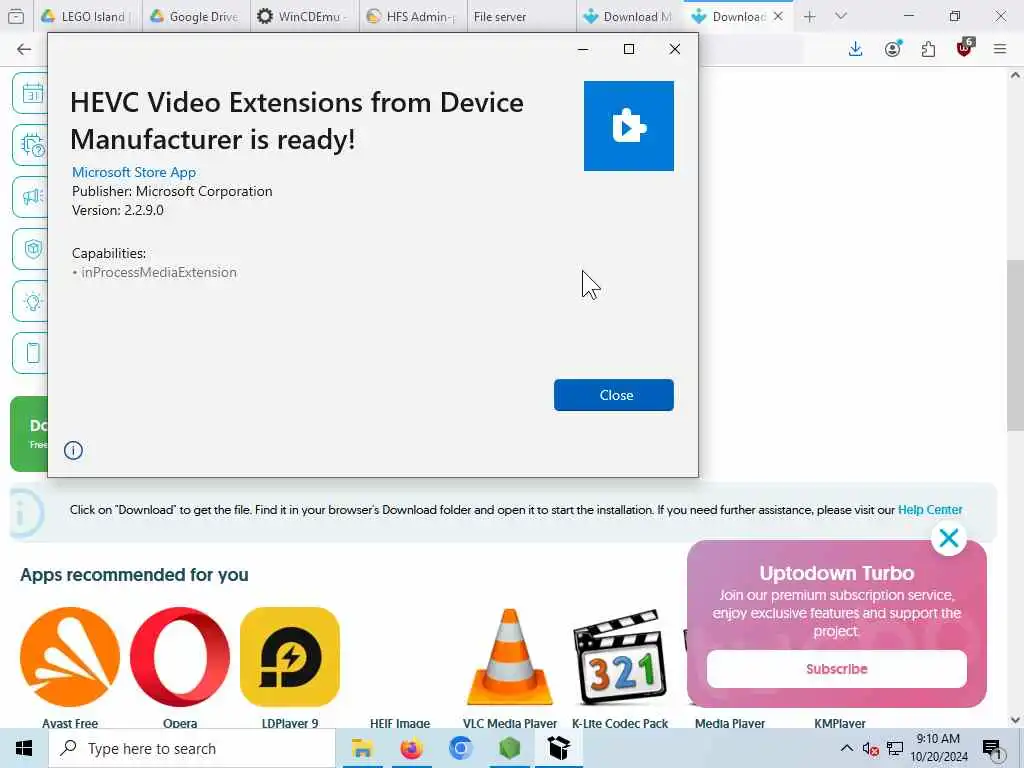Switch to the Google Drive browser tab
The width and height of the screenshot is (1024, 768).
pos(195,16)
